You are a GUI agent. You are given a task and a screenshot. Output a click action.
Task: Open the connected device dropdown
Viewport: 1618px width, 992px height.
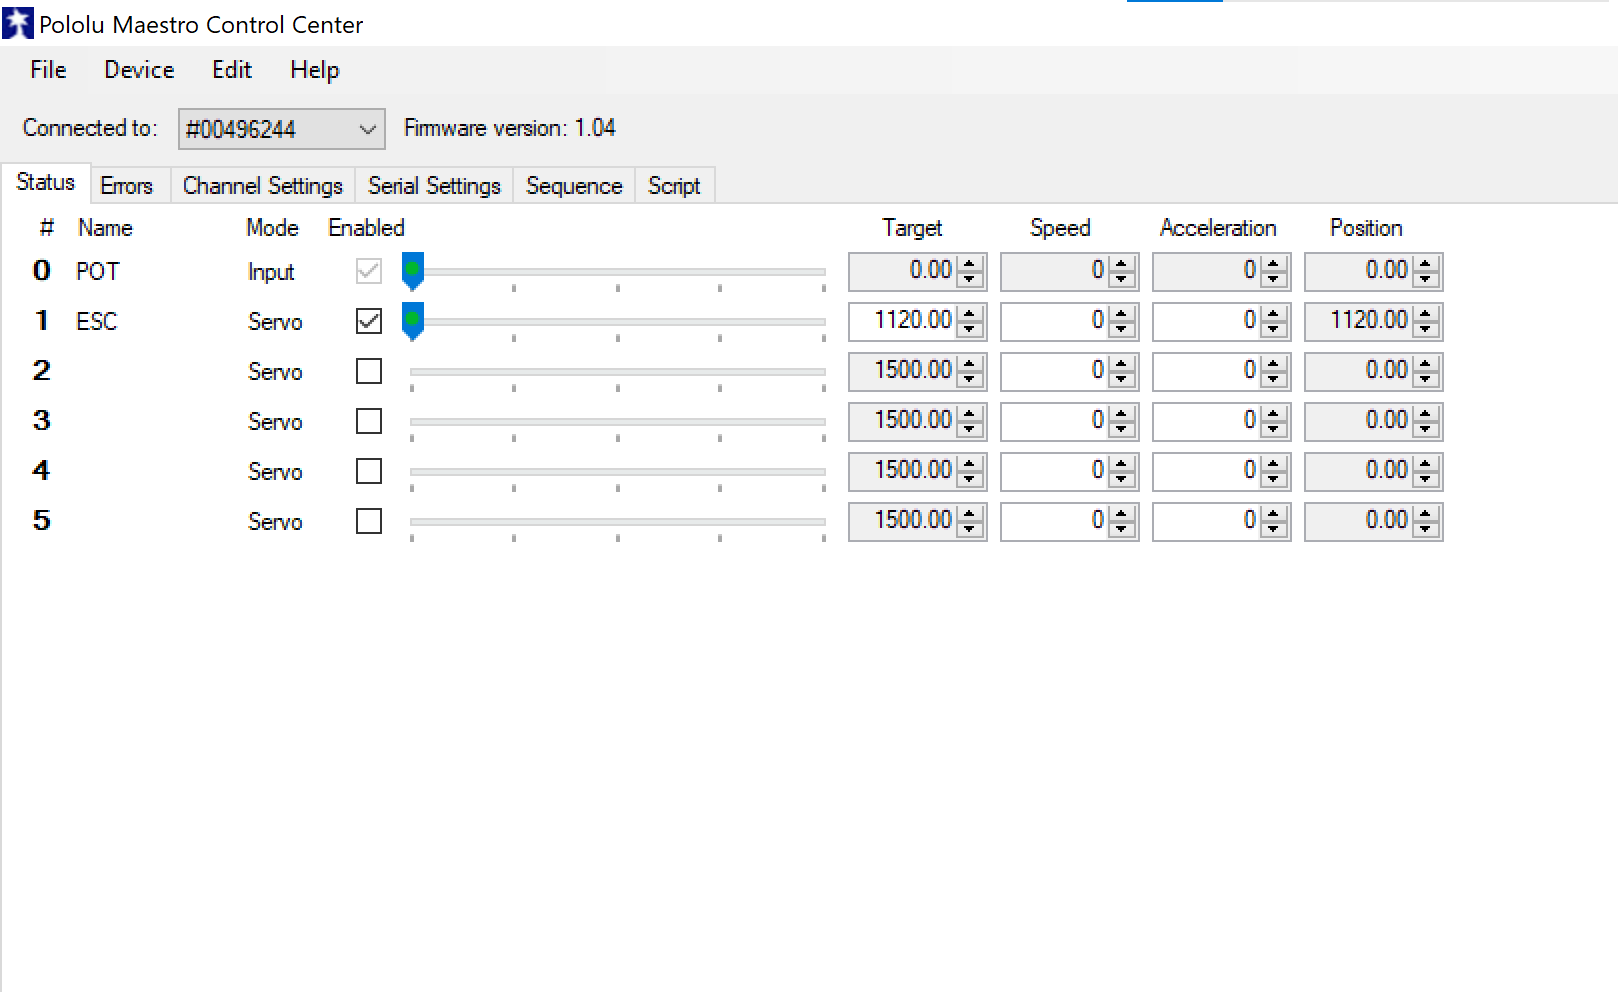(x=281, y=129)
